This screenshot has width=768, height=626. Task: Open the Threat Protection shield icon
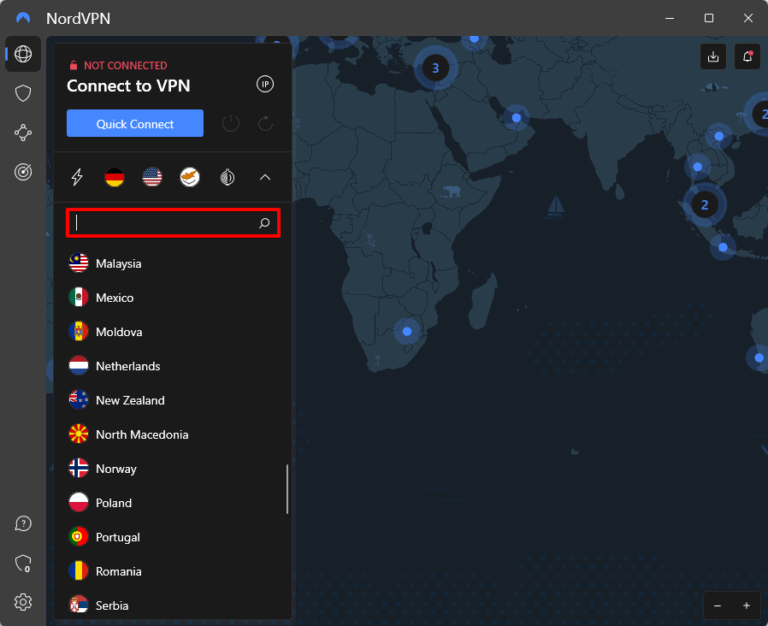23,93
